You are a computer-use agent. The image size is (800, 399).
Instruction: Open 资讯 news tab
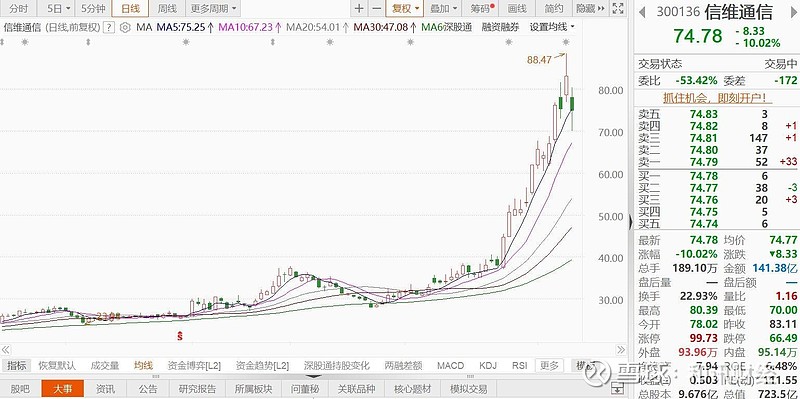[106, 389]
